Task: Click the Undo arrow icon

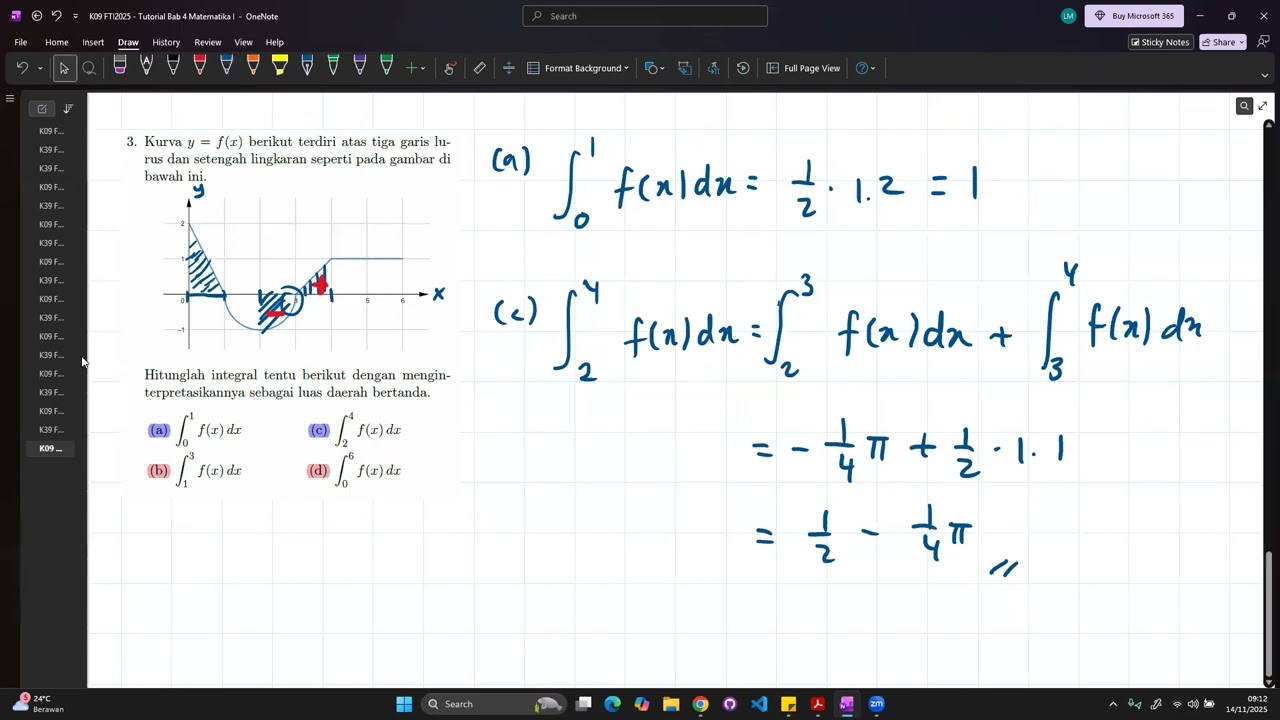Action: pos(22,68)
